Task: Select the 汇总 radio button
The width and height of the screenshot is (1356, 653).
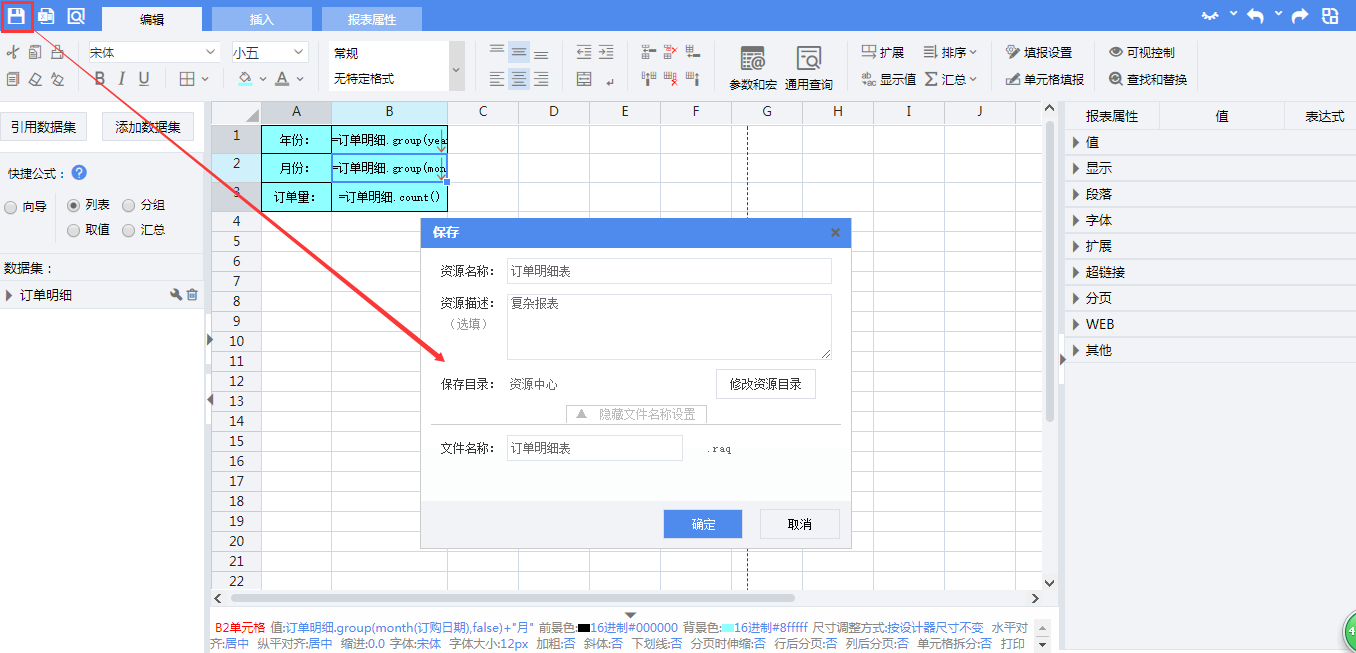Action: coord(129,231)
